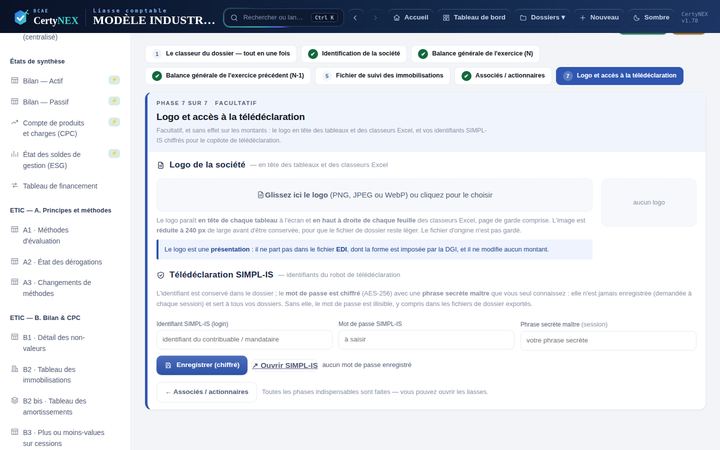Click the table icon beside B3 · Plus ou moins-values

tap(15, 432)
